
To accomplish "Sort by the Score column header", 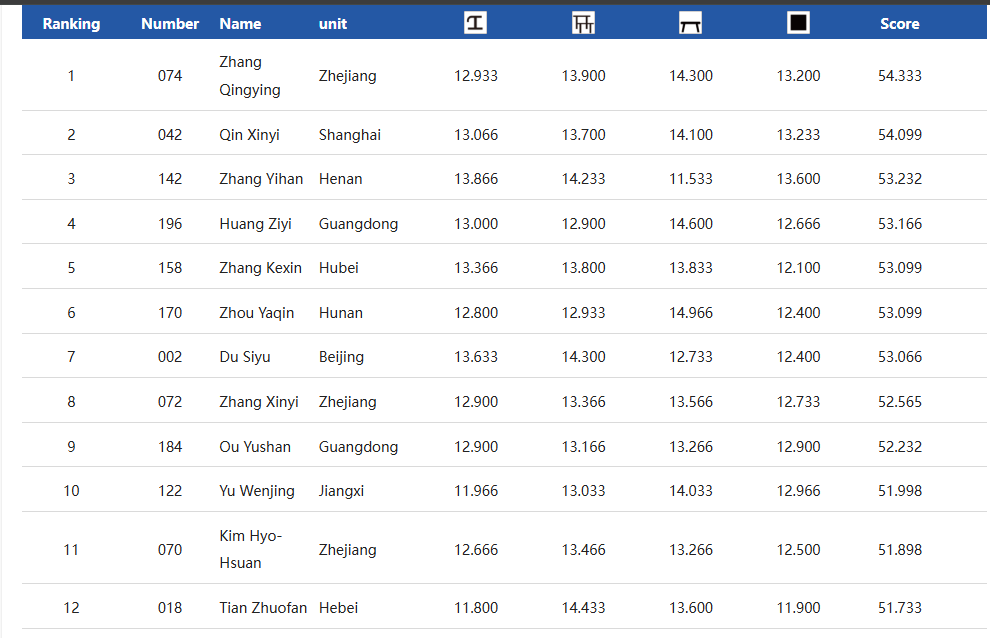I will pos(899,24).
